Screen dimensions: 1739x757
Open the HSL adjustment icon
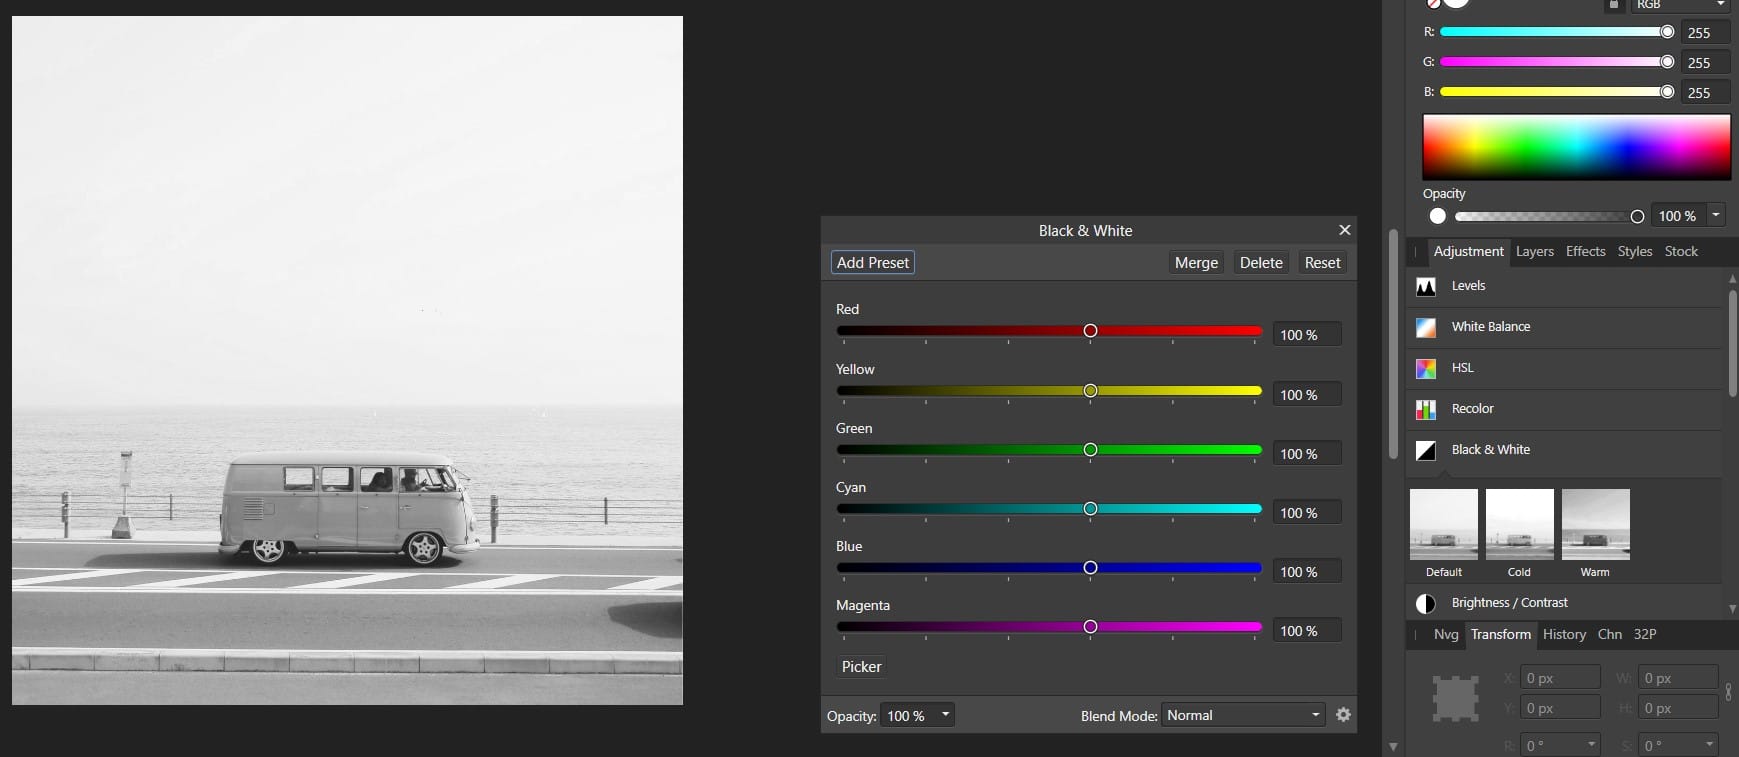point(1426,368)
